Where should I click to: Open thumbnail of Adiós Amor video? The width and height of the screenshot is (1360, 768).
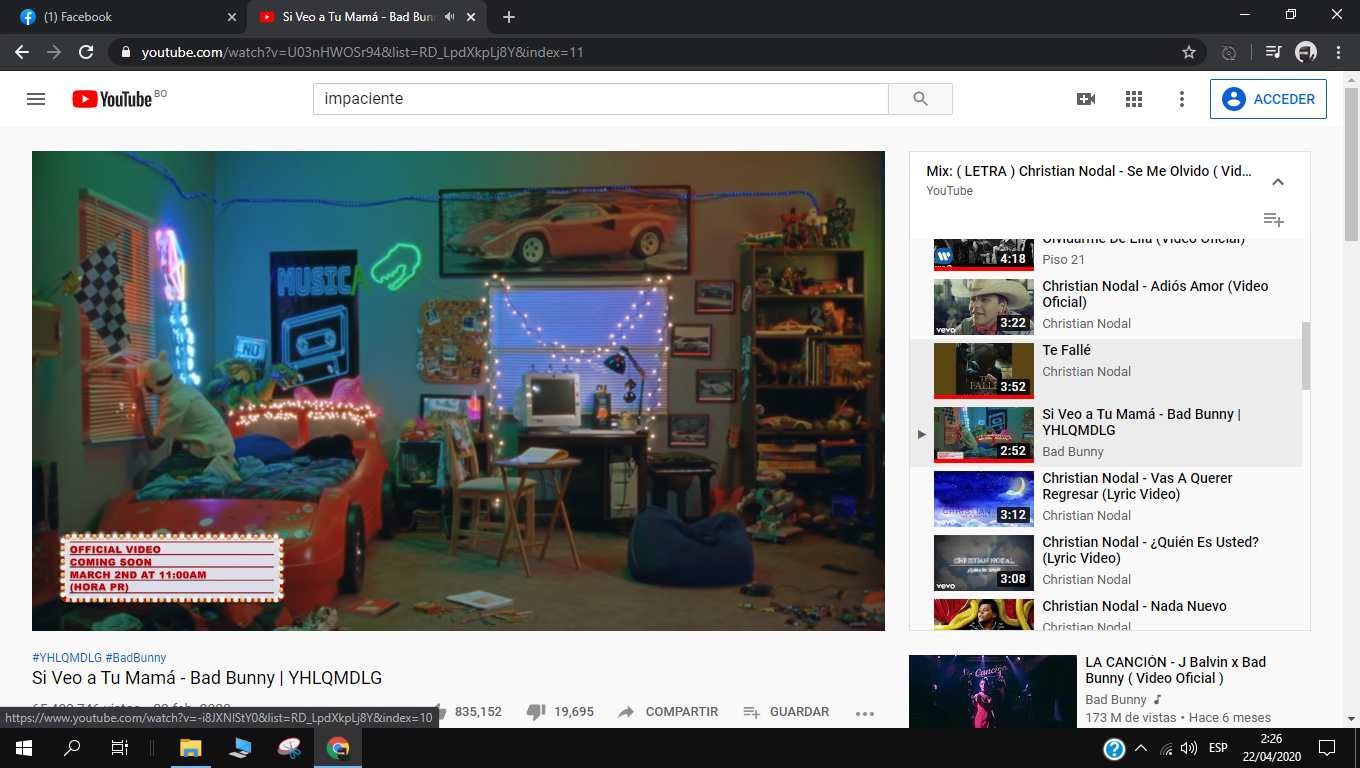pyautogui.click(x=983, y=307)
